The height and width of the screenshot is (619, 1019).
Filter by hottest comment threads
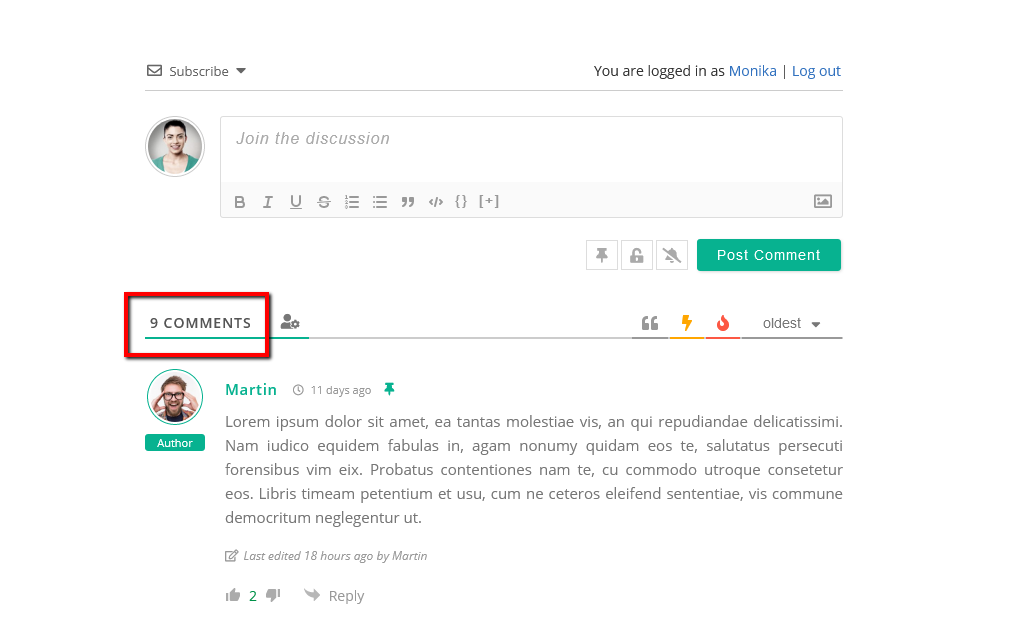(x=723, y=323)
